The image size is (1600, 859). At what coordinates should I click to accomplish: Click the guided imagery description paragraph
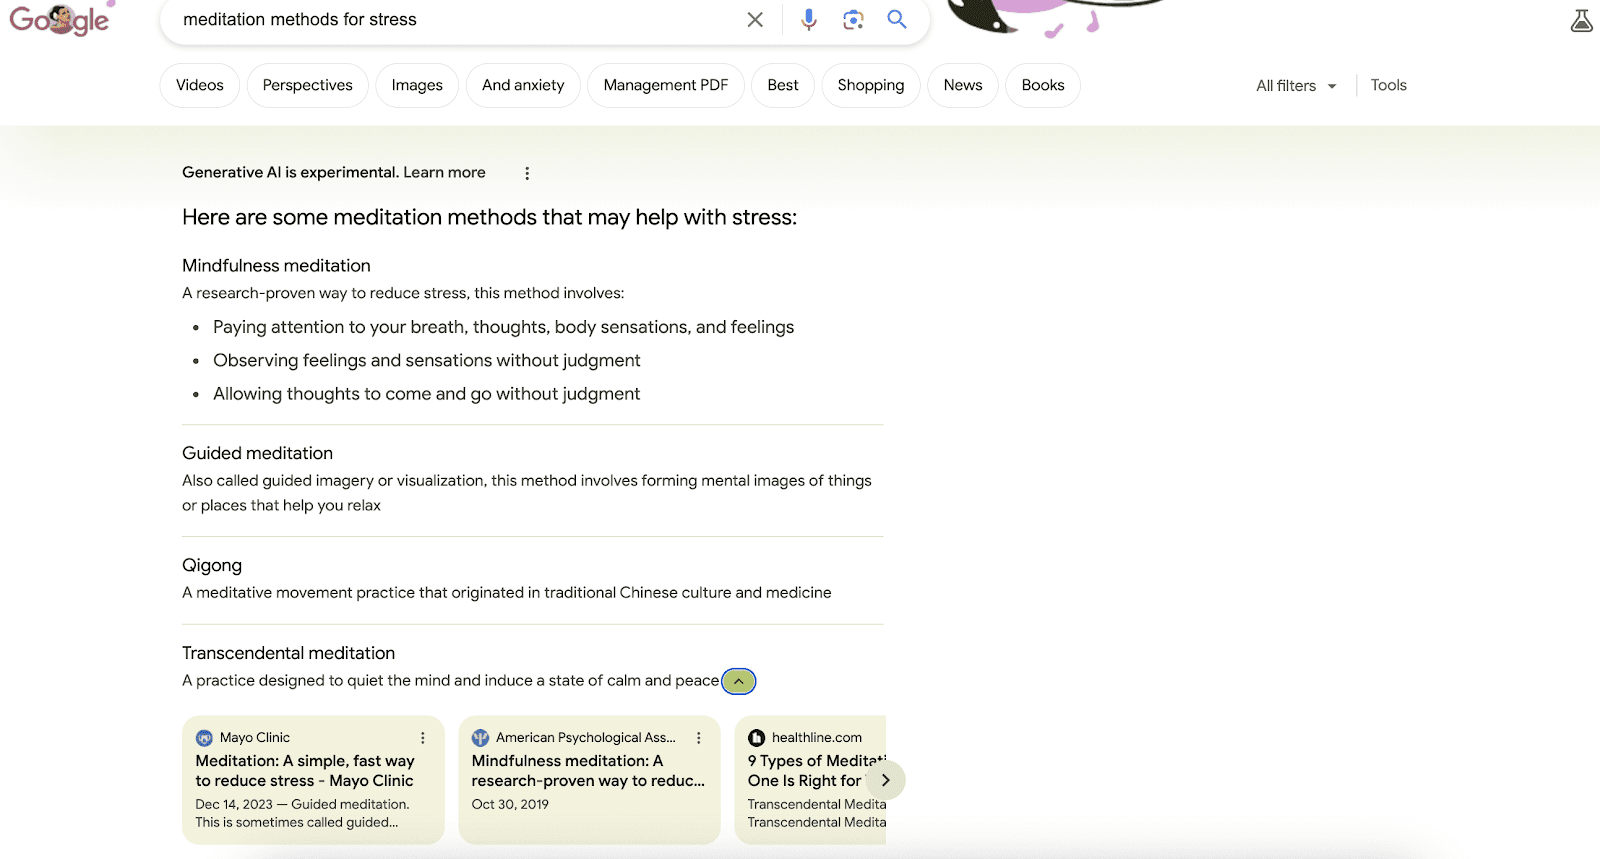[527, 493]
